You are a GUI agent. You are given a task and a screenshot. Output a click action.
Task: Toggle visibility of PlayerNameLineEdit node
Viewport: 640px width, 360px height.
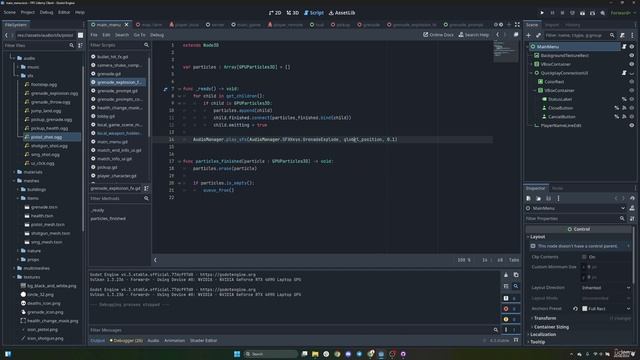(632, 125)
